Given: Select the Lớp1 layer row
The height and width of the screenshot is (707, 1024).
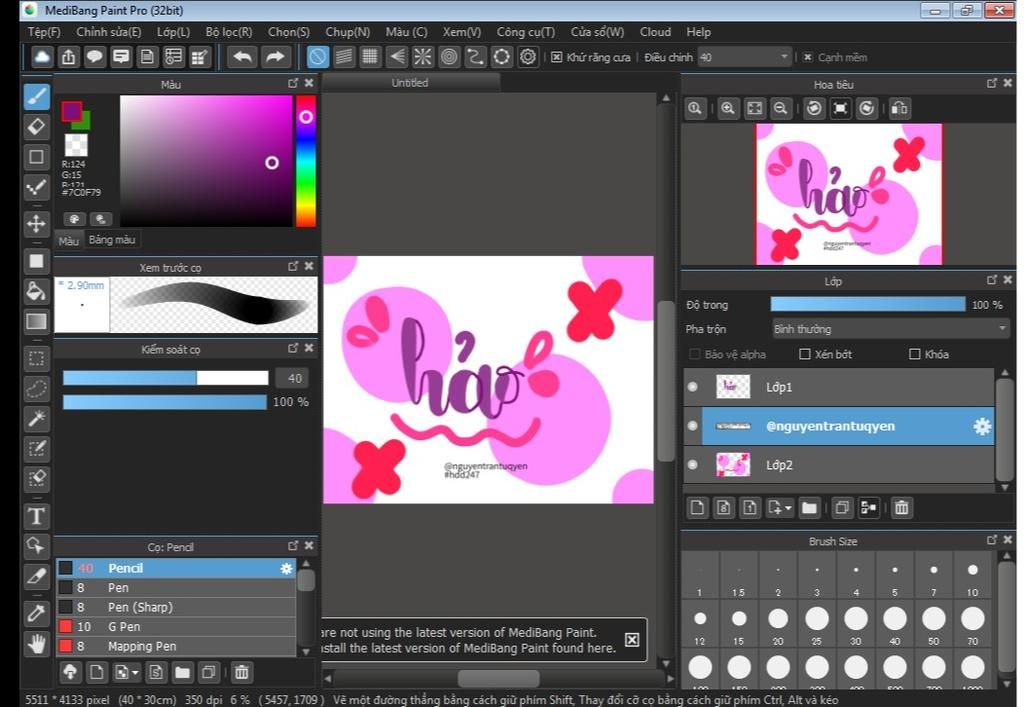Looking at the screenshot, I should coord(839,387).
